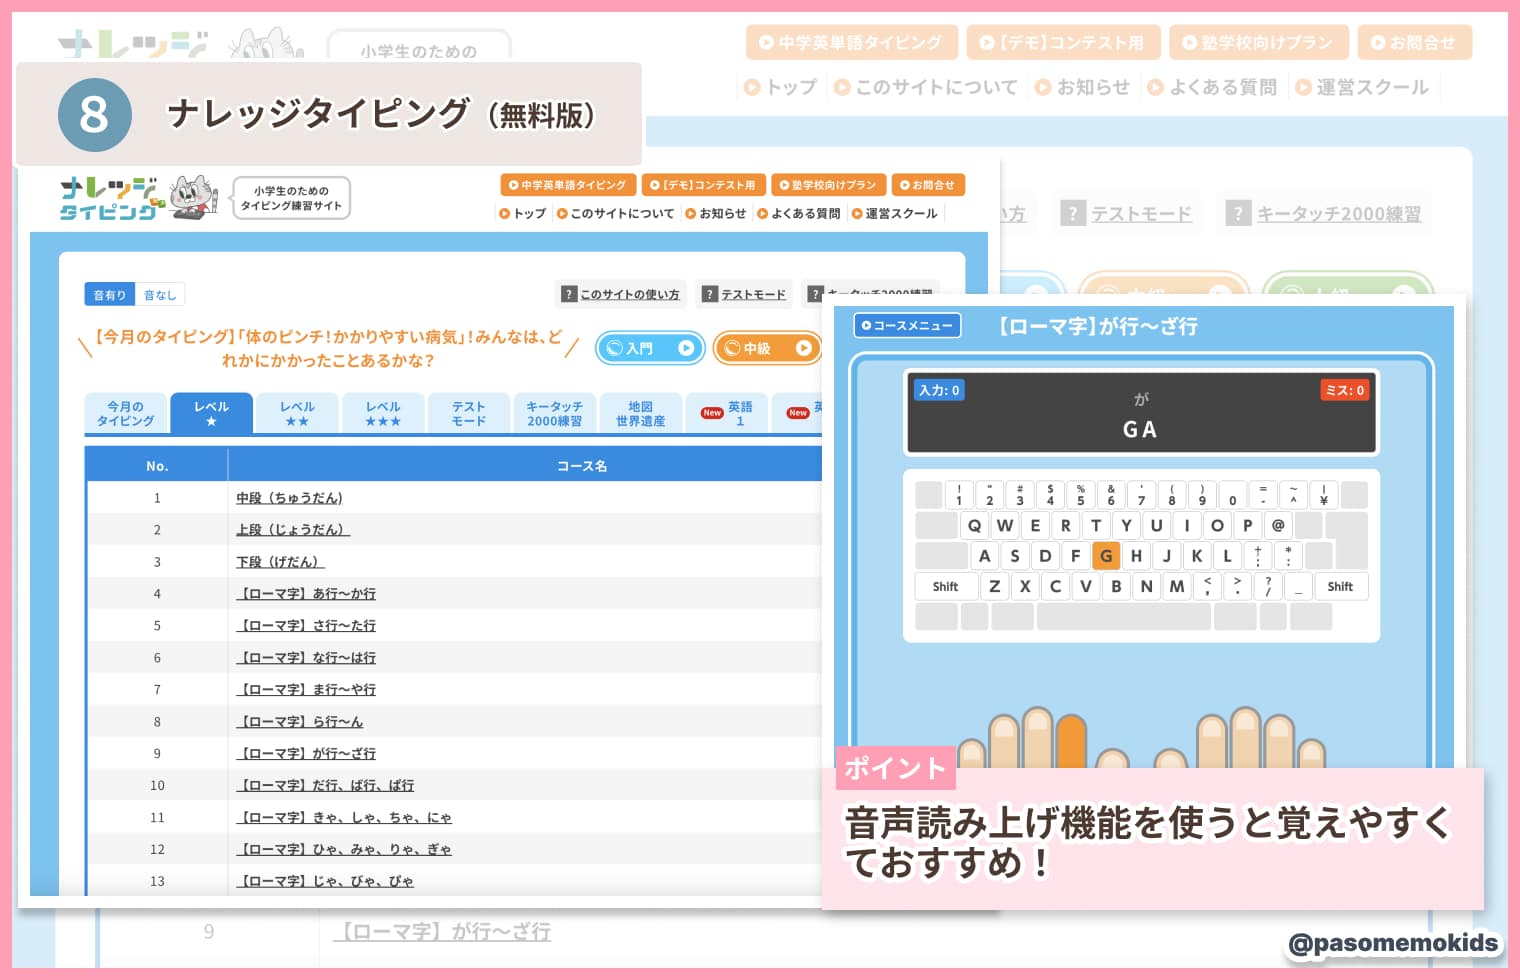1520x980 pixels.
Task: Switch to レベル★★★ tab
Action: (383, 413)
